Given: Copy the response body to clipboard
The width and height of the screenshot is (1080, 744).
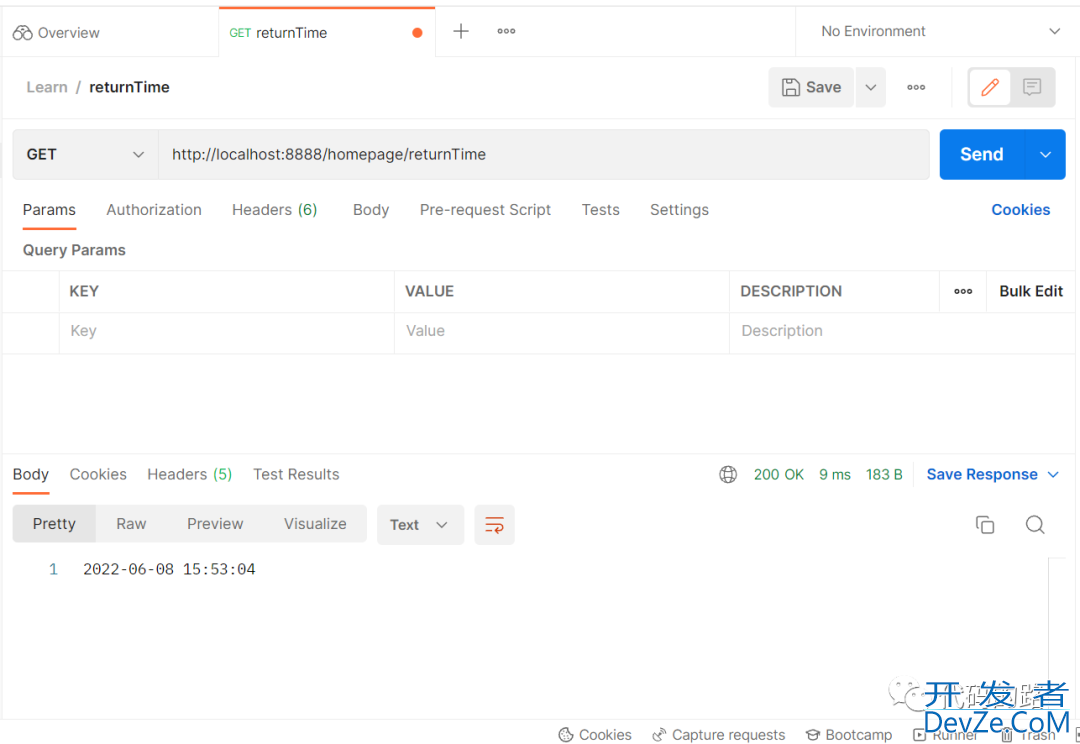Looking at the screenshot, I should coord(985,525).
